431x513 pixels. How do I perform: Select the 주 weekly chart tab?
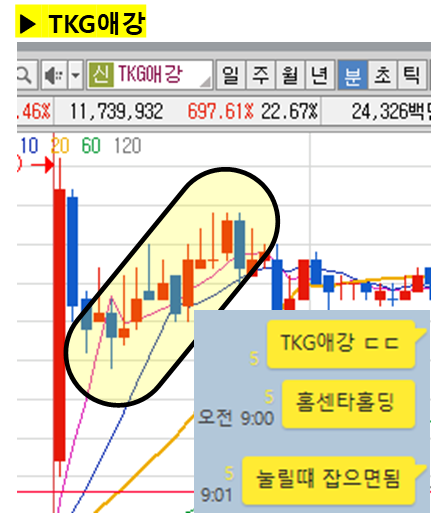[260, 75]
